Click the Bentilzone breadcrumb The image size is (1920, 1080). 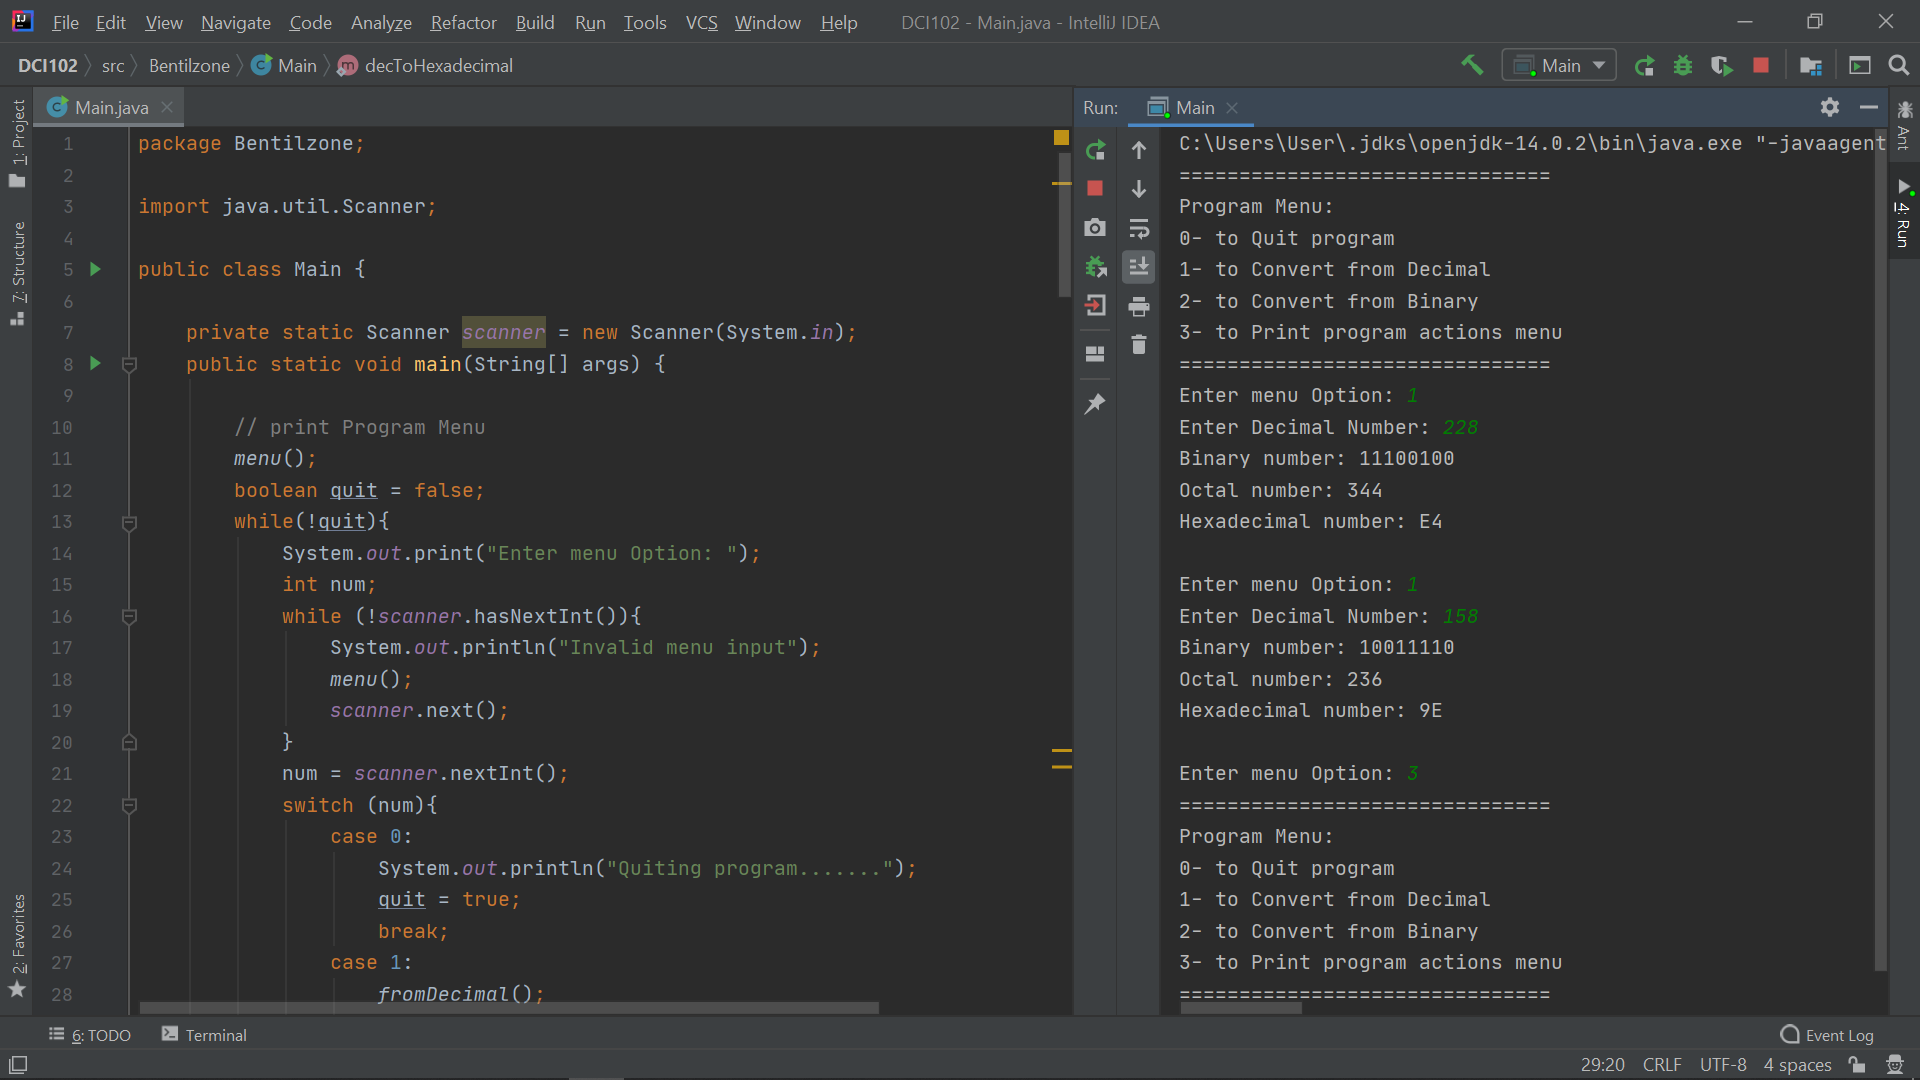(189, 65)
